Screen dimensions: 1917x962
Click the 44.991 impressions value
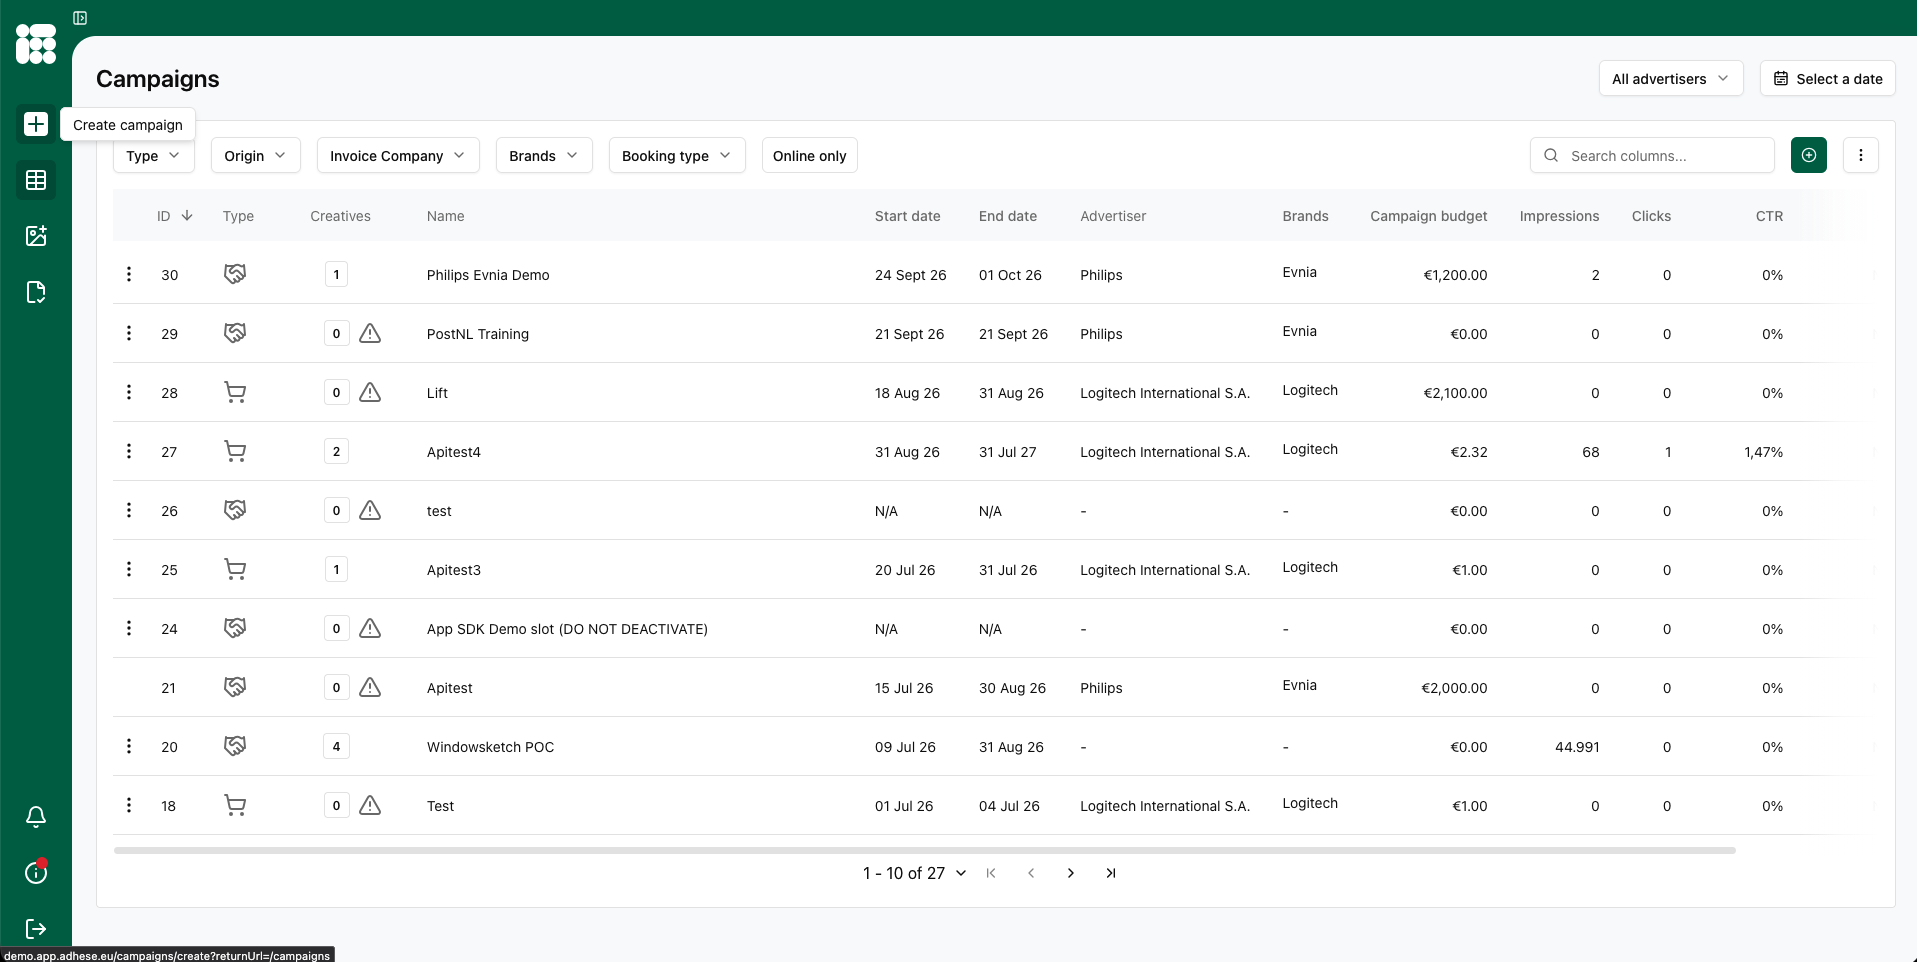pos(1577,747)
